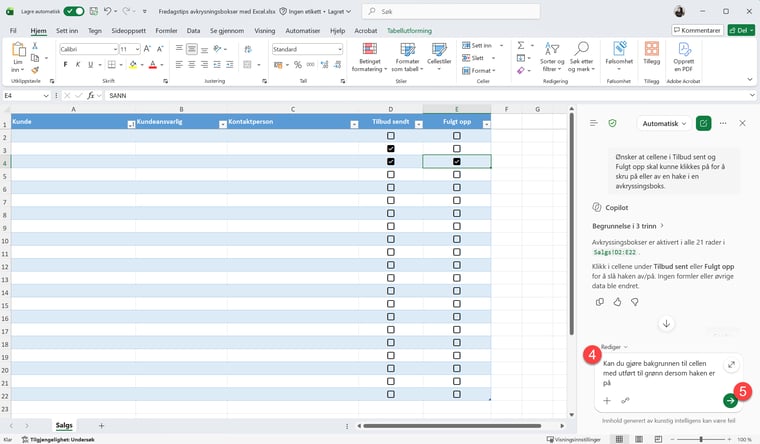This screenshot has height=444, width=760.
Task: Open Cellestiler (cell styles) gallery
Action: pos(439,57)
